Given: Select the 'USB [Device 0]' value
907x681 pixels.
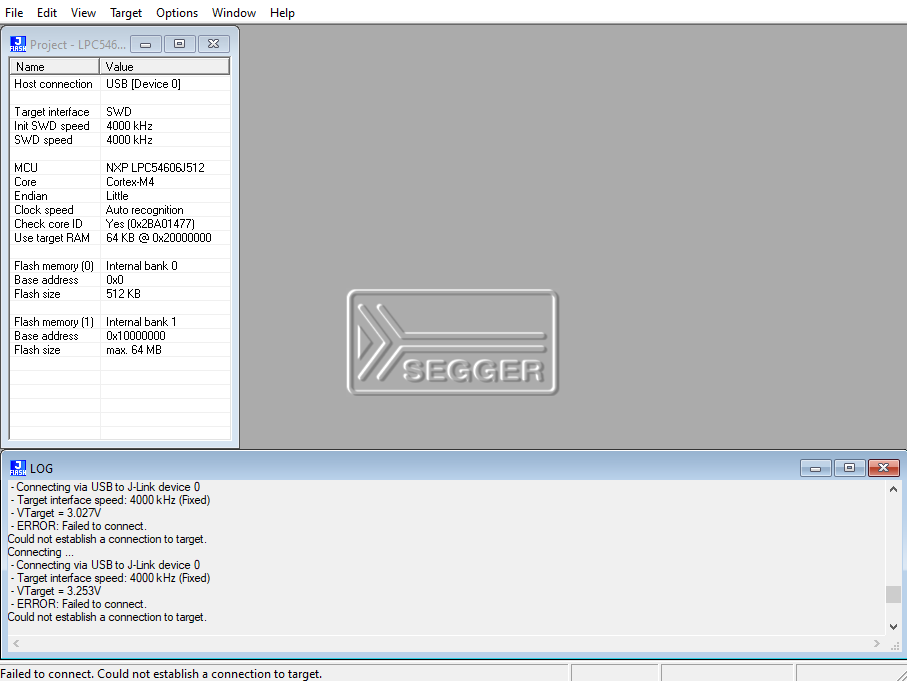Looking at the screenshot, I should point(143,84).
